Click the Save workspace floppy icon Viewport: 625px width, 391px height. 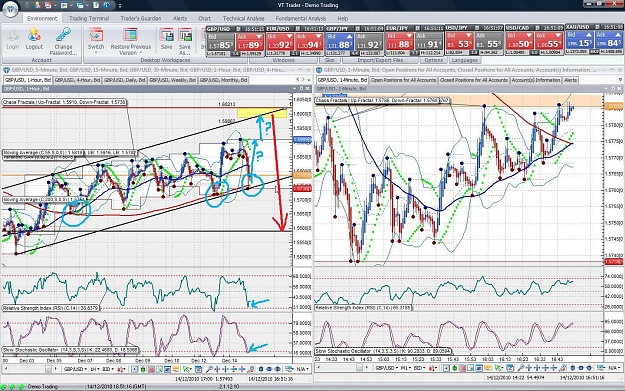167,35
